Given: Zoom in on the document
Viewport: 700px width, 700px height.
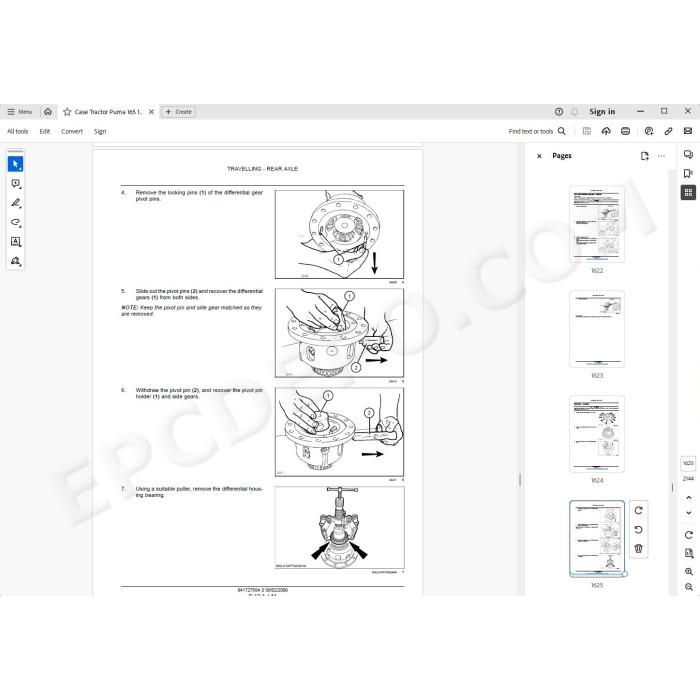Looking at the screenshot, I should click(x=688, y=571).
